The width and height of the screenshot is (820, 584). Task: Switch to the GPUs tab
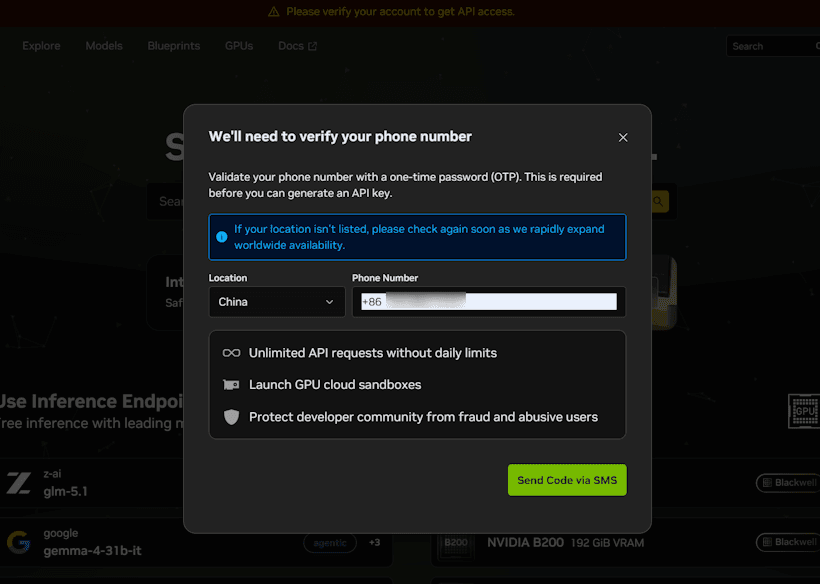pos(238,46)
